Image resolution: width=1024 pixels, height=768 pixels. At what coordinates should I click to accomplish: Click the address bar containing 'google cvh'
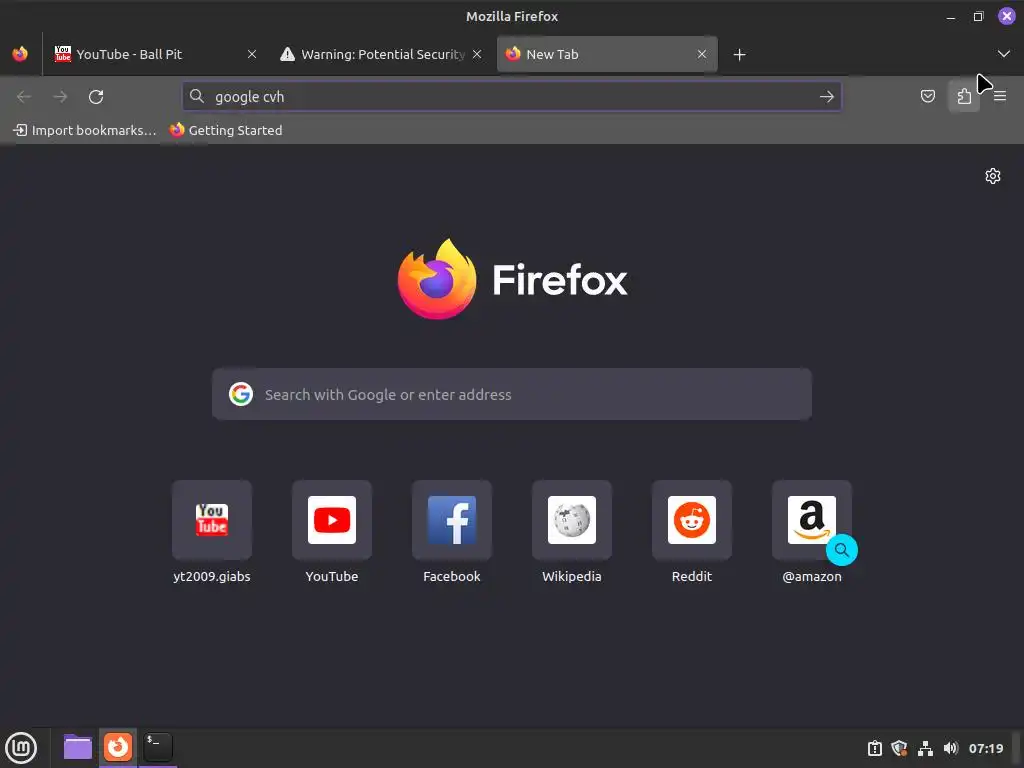pyautogui.click(x=512, y=97)
